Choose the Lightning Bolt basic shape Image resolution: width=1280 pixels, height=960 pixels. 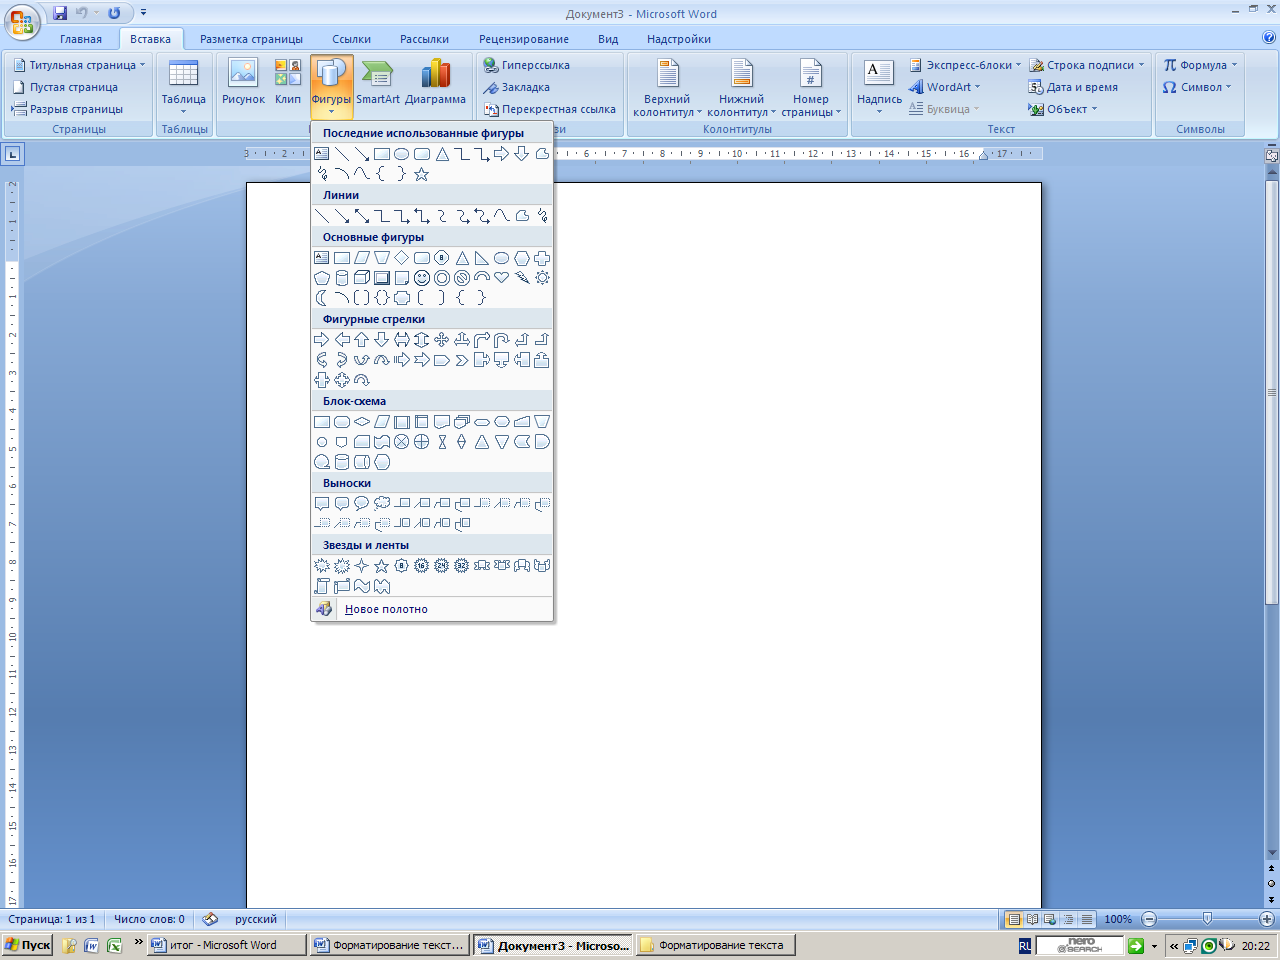[522, 278]
